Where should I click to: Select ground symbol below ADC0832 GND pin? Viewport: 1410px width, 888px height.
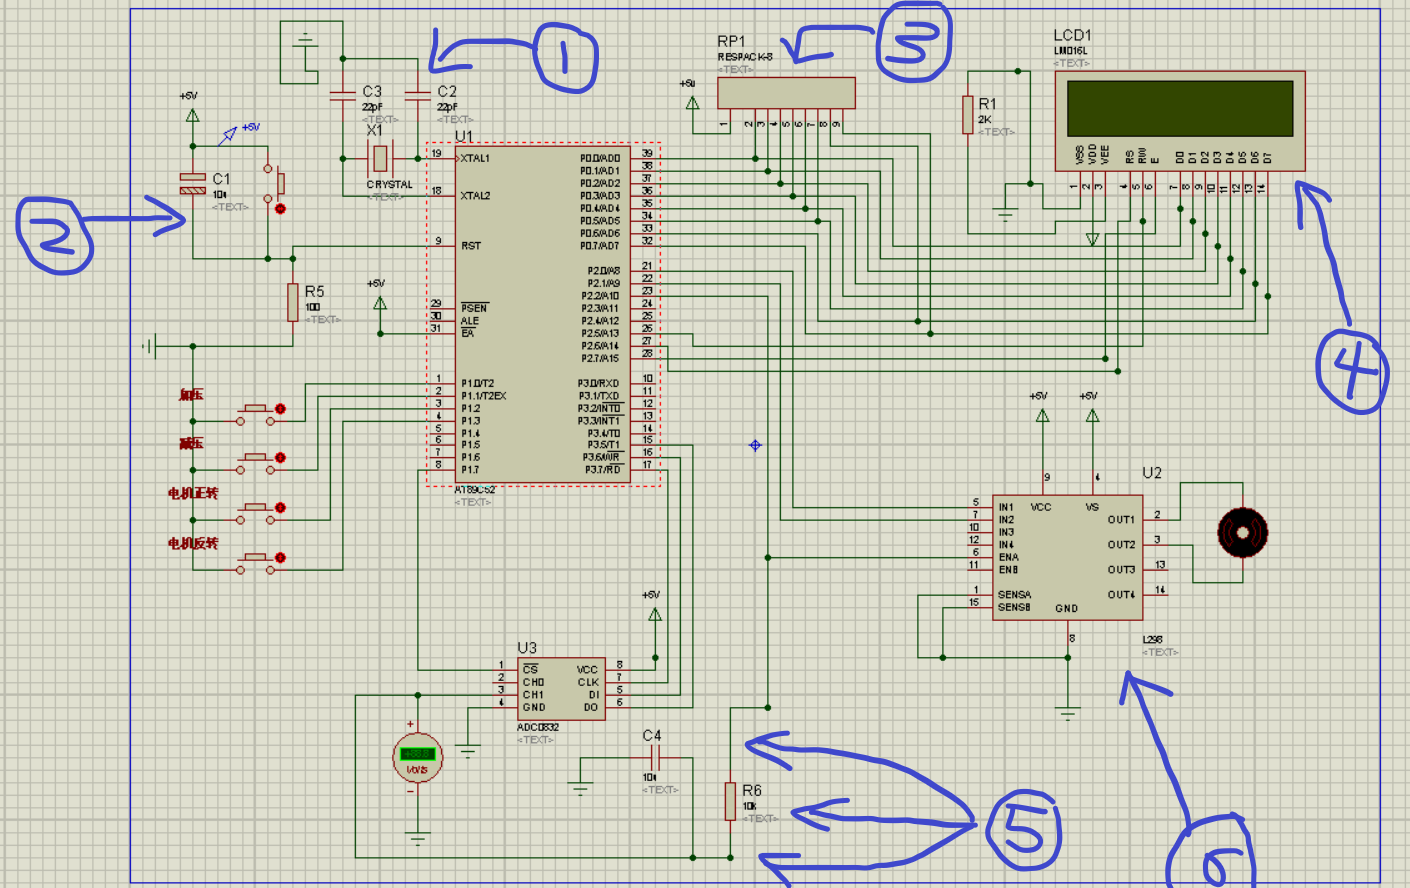click(x=468, y=751)
